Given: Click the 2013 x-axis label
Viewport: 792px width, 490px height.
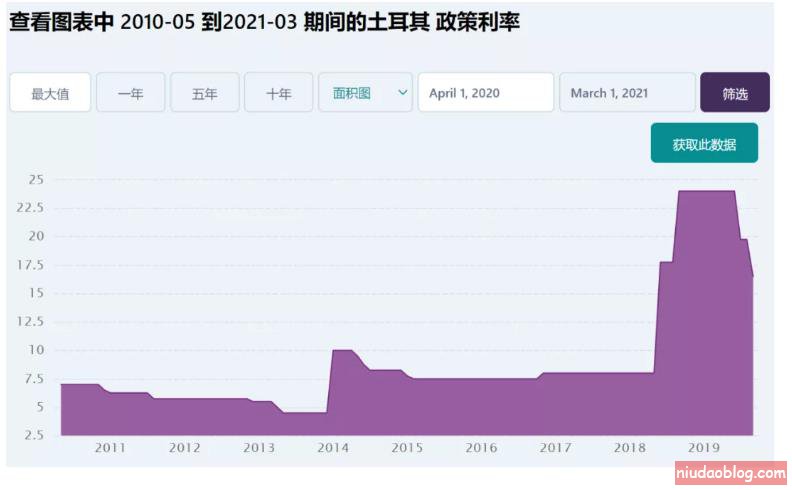Looking at the screenshot, I should [x=259, y=448].
